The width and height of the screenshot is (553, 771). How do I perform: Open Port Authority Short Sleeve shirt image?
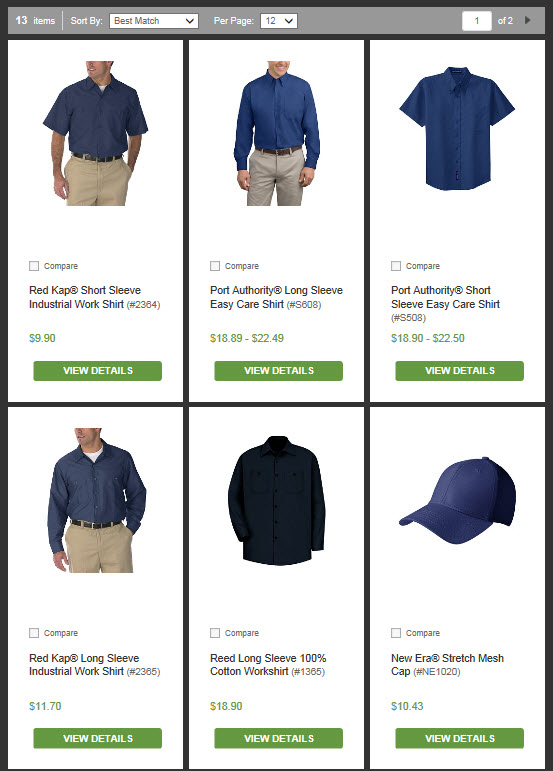click(x=457, y=128)
